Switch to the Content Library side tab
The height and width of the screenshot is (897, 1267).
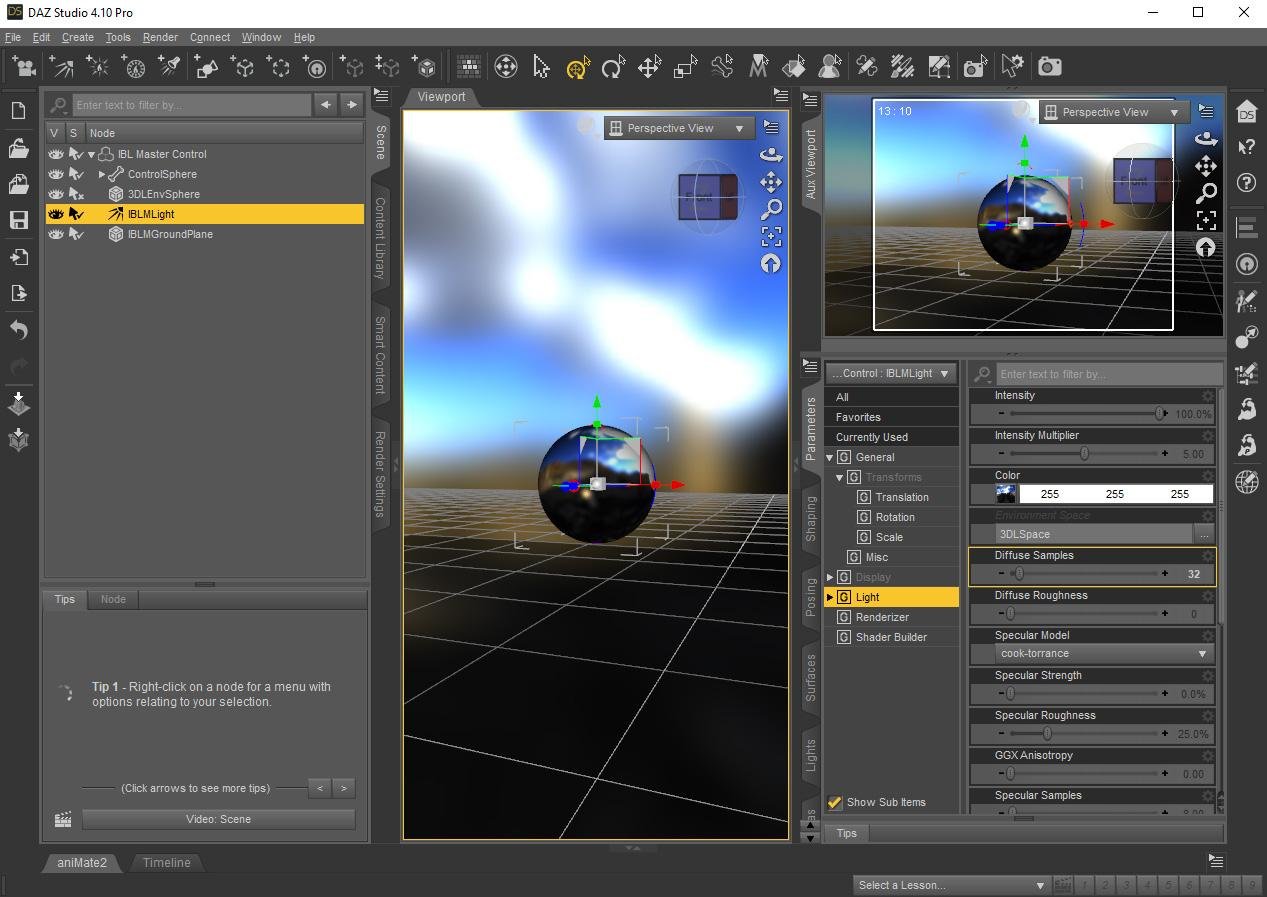[380, 238]
